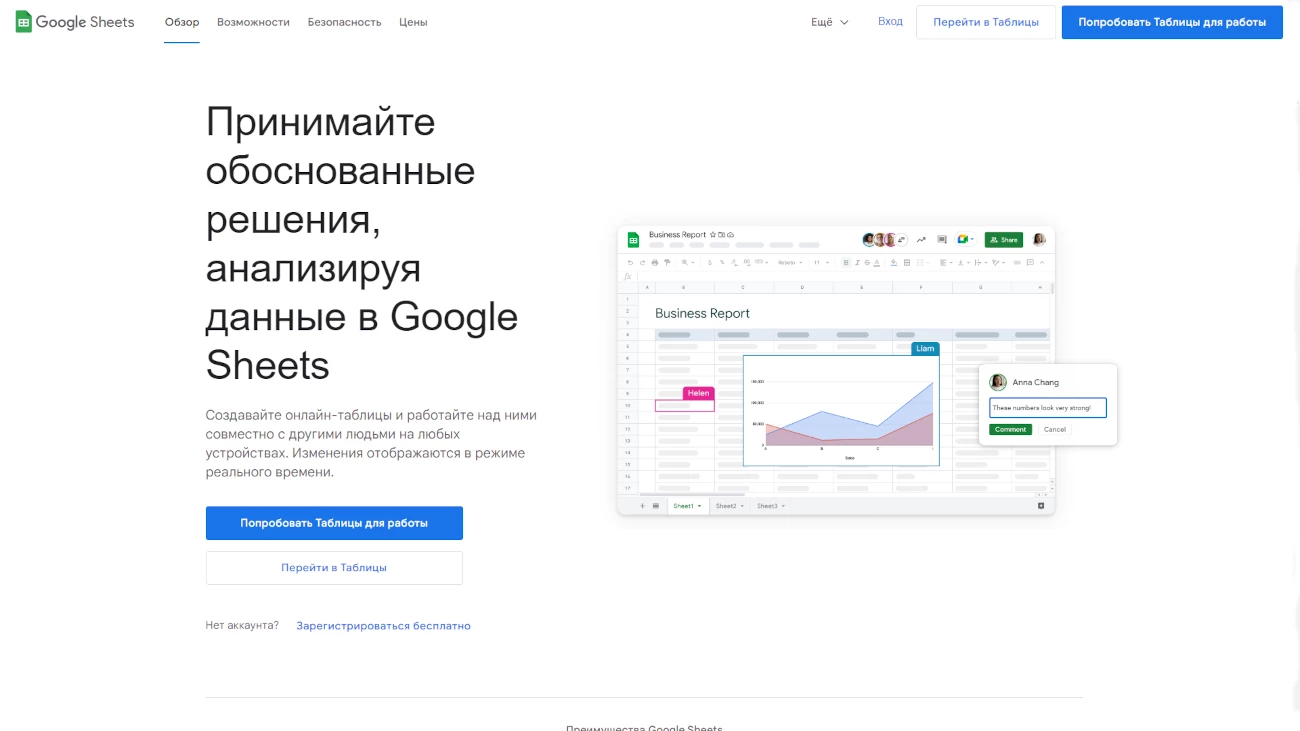Click Anna Chang avatar in comment card
1300x731 pixels.
point(998,382)
